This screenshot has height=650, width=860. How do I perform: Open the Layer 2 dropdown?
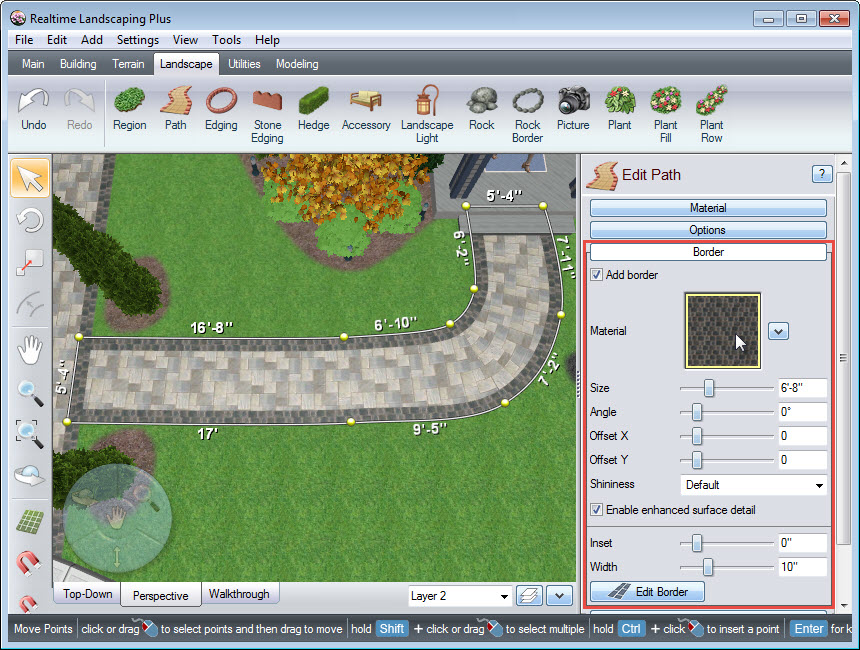(460, 596)
